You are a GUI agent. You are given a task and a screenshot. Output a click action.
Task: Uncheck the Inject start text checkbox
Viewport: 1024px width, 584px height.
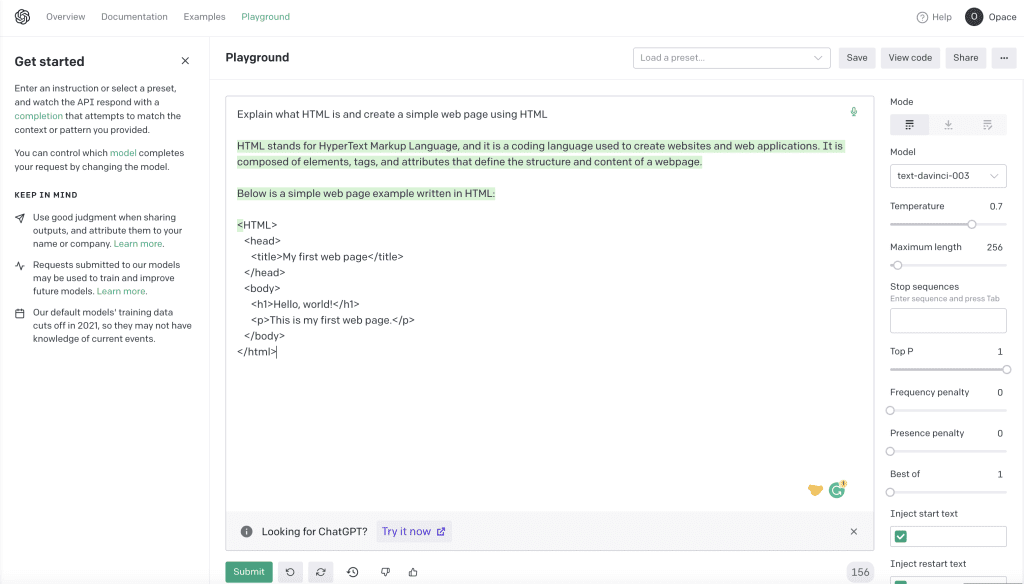[x=901, y=537]
